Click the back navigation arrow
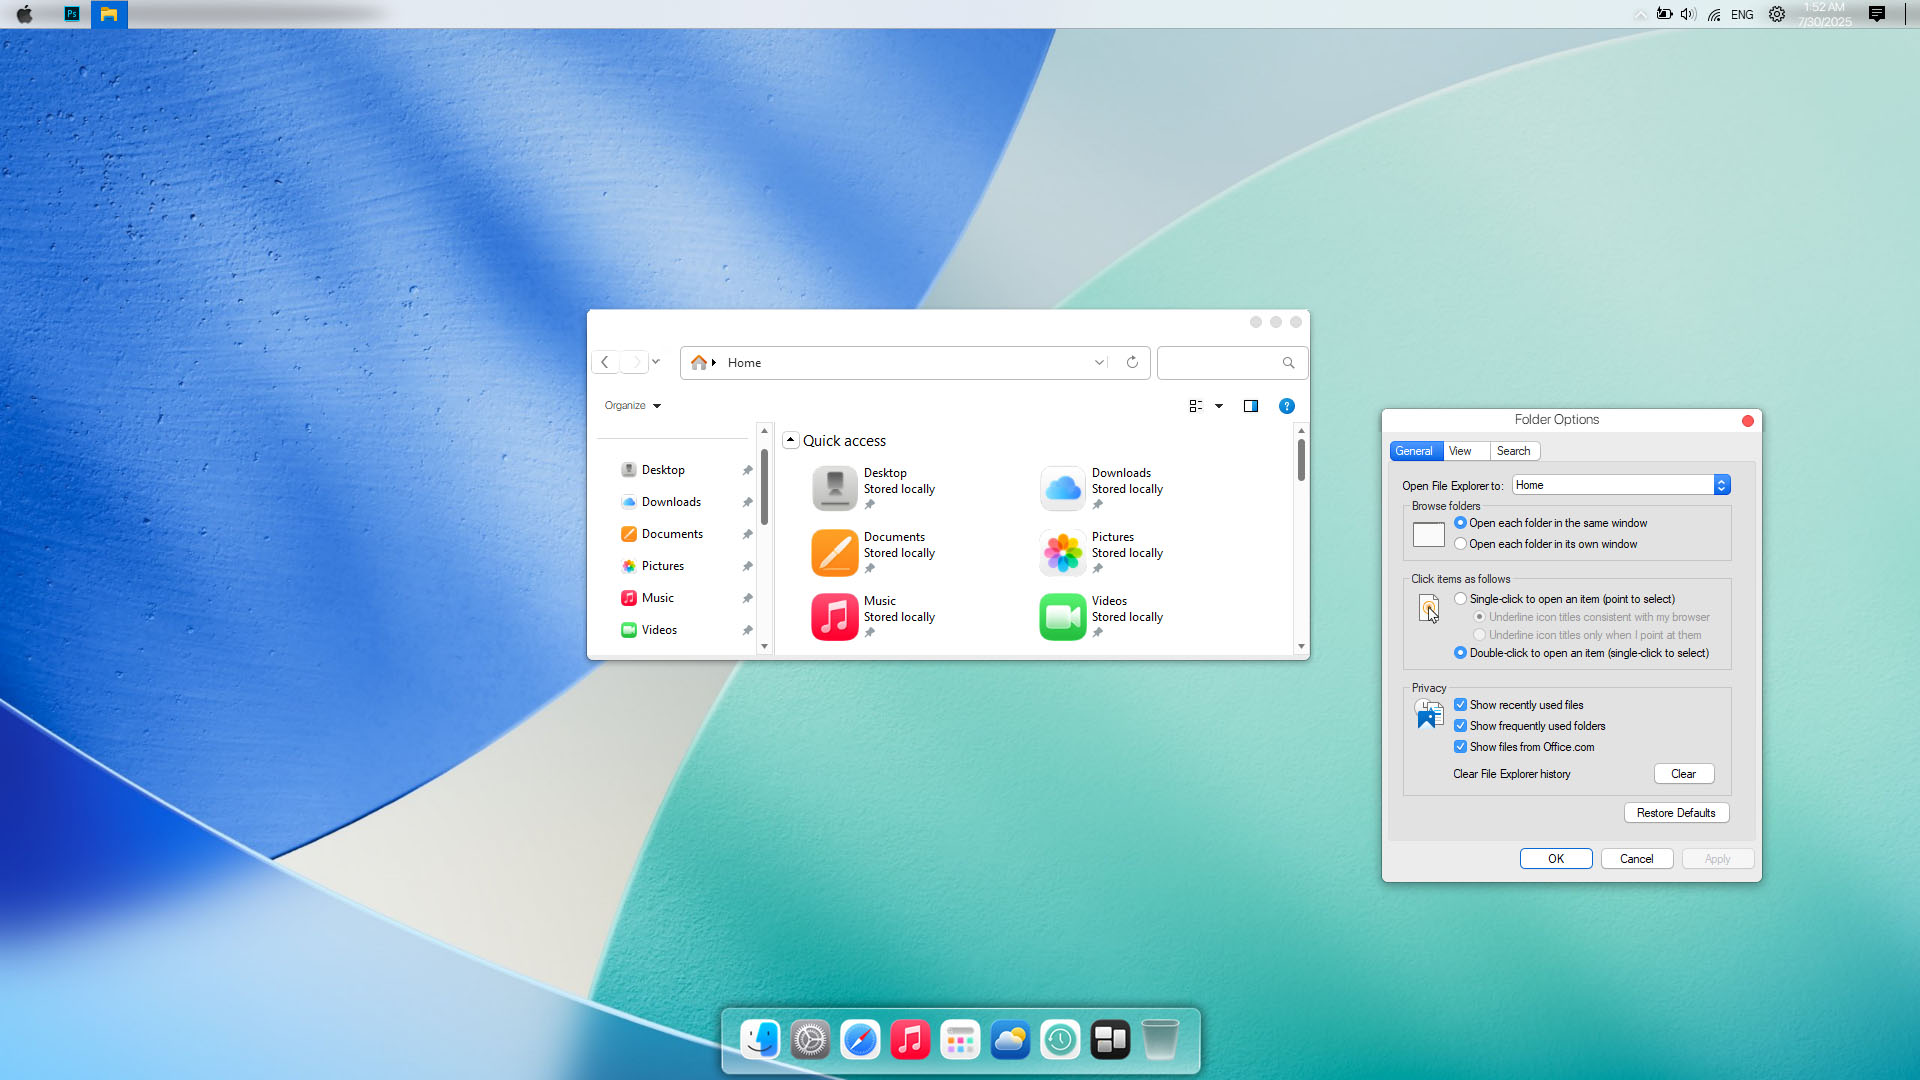The height and width of the screenshot is (1080, 1920). coord(605,362)
